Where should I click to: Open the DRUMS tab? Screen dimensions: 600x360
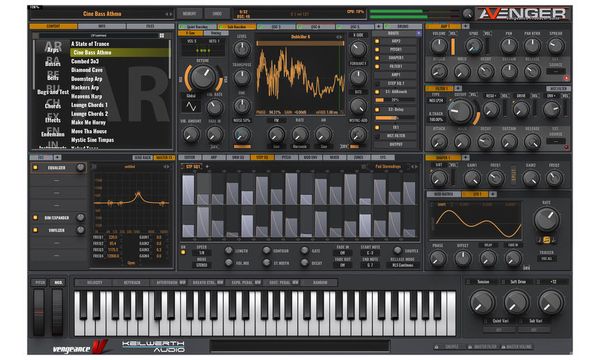(403, 27)
